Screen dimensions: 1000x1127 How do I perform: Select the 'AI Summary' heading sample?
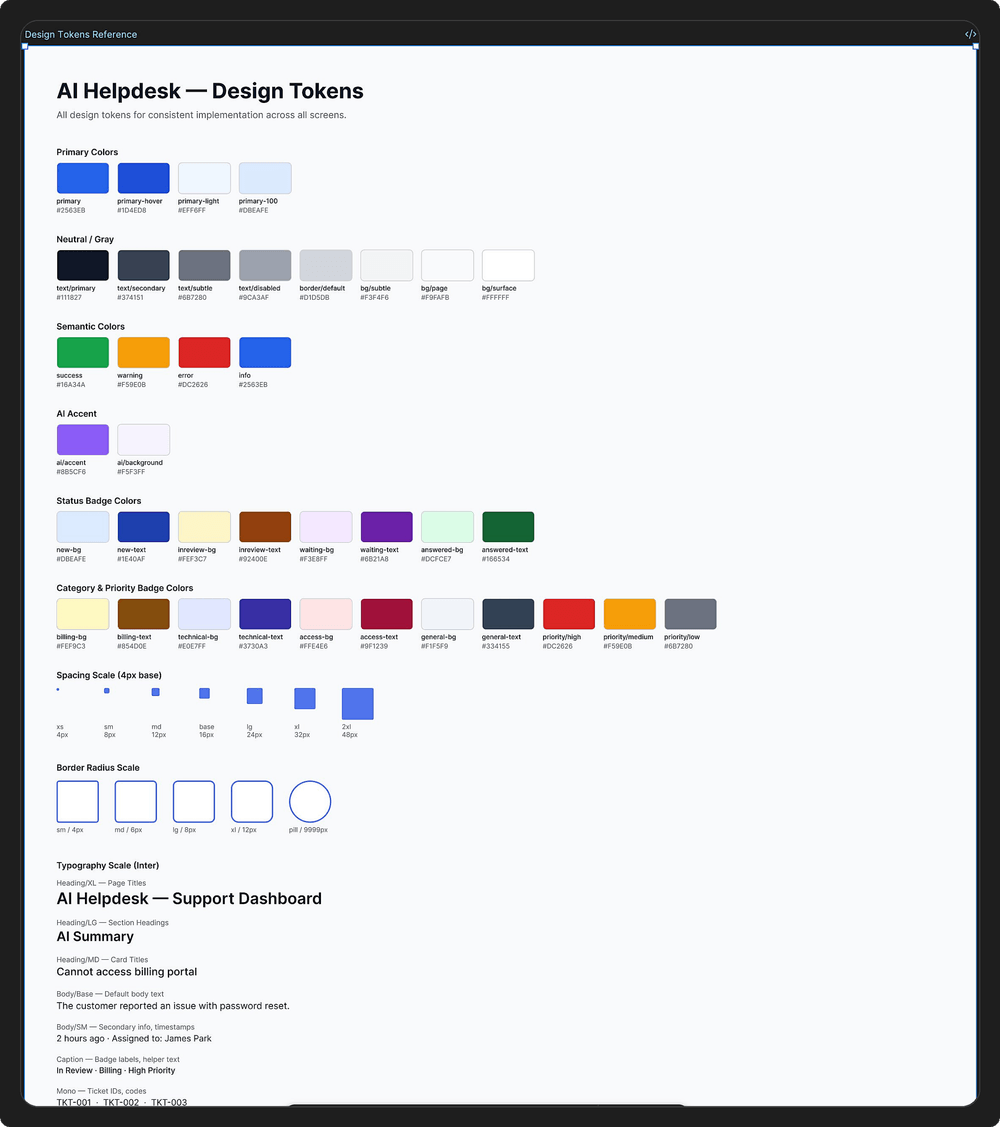tap(95, 937)
